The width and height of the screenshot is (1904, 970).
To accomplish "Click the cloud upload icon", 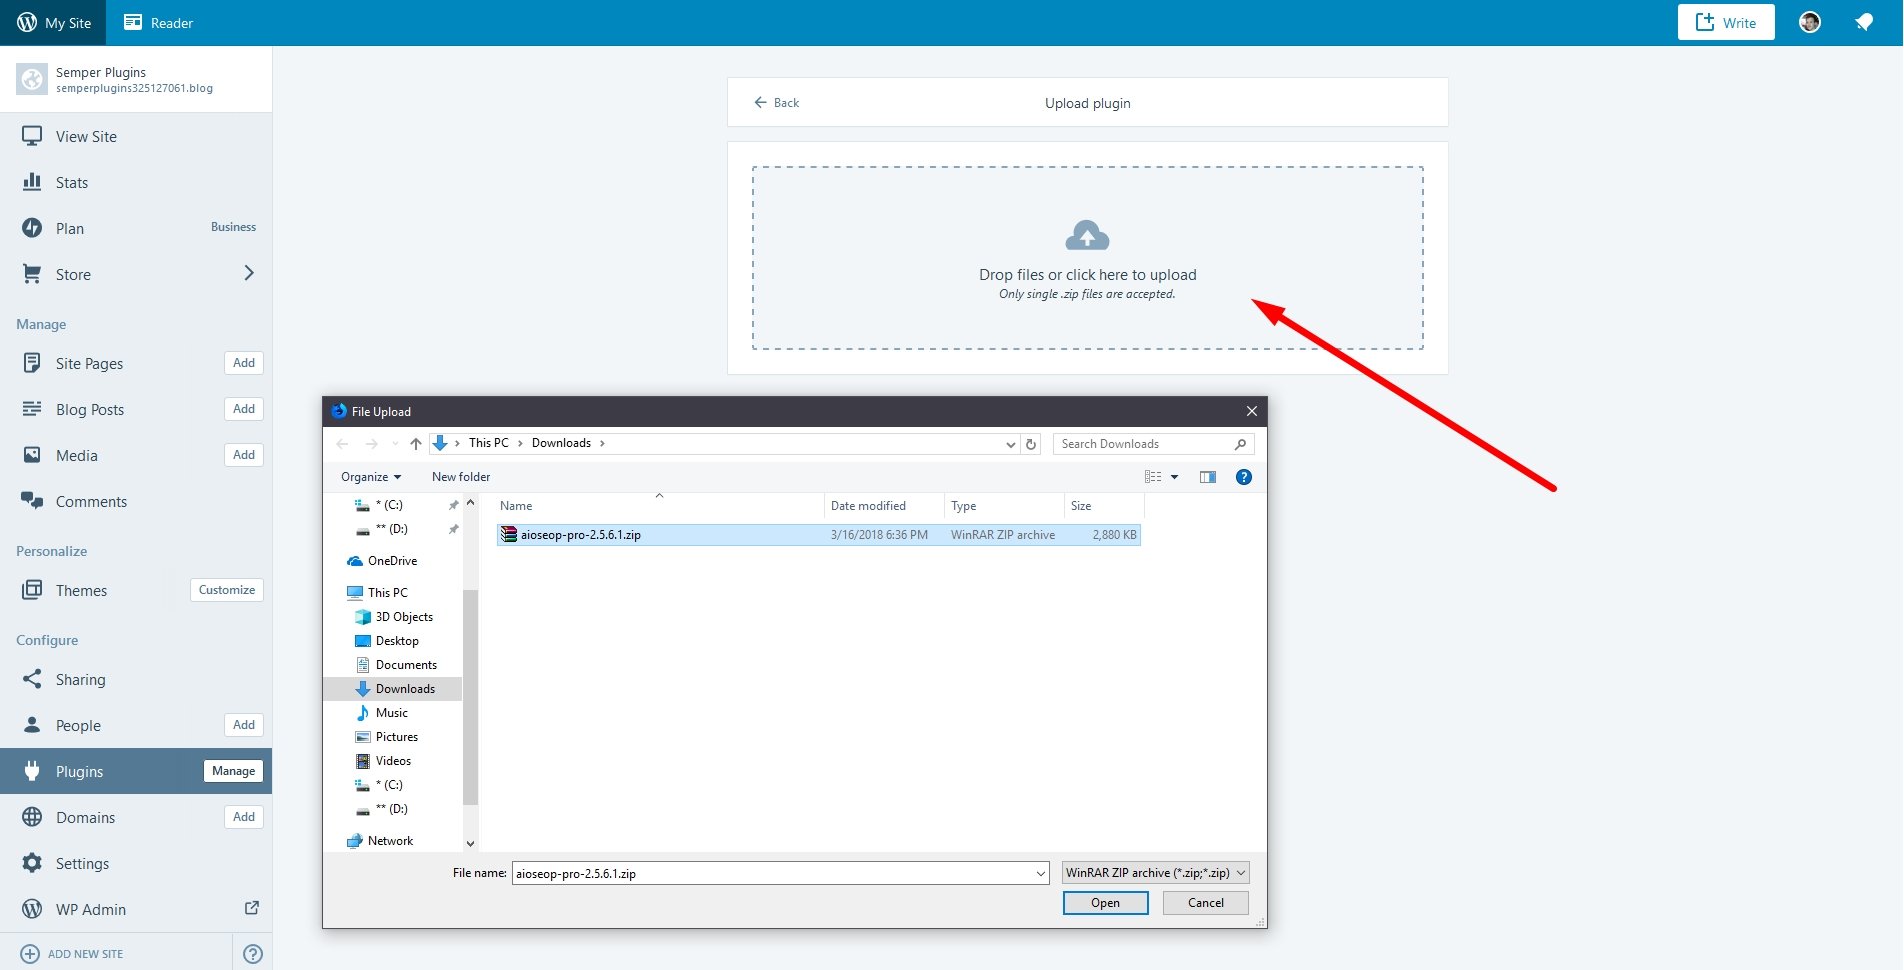I will [1087, 236].
